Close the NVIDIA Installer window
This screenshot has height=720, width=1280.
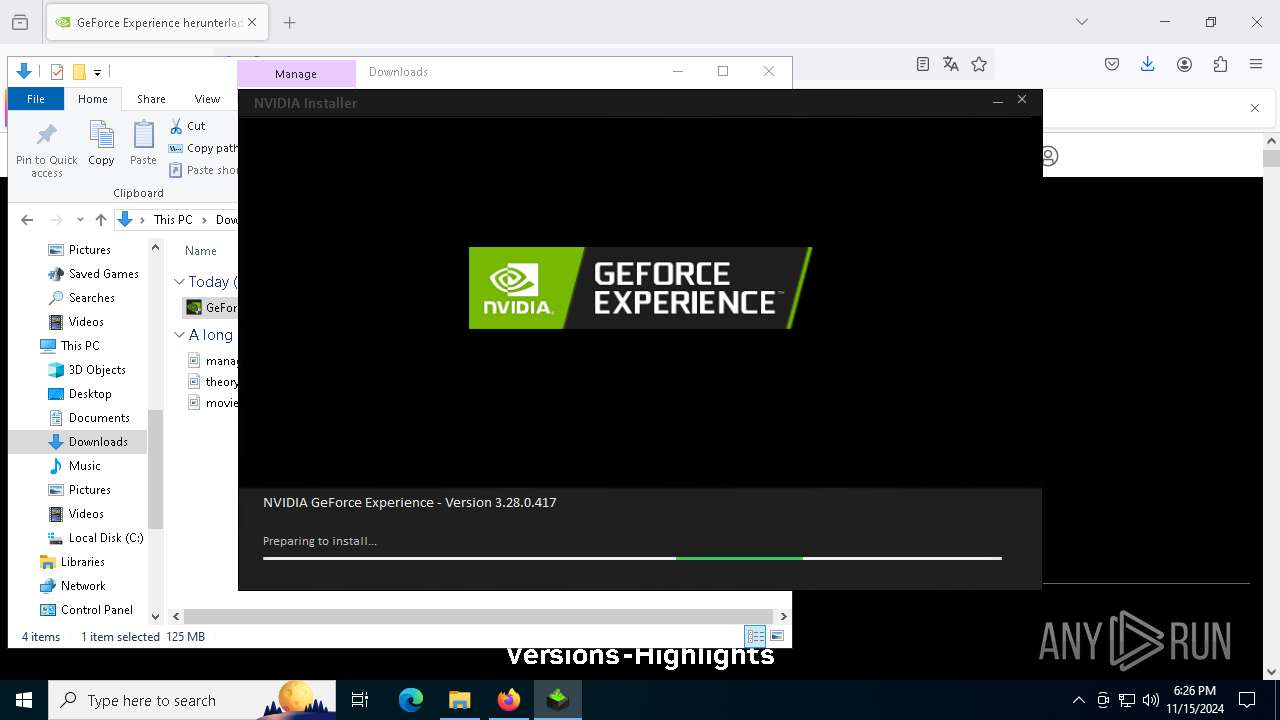click(x=1022, y=100)
